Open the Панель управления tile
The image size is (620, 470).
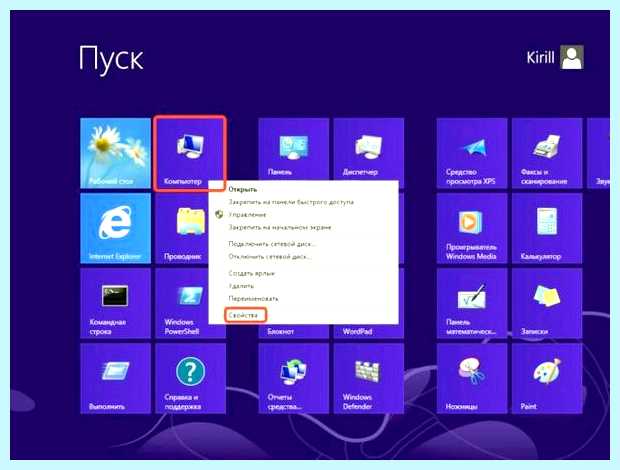click(x=293, y=149)
